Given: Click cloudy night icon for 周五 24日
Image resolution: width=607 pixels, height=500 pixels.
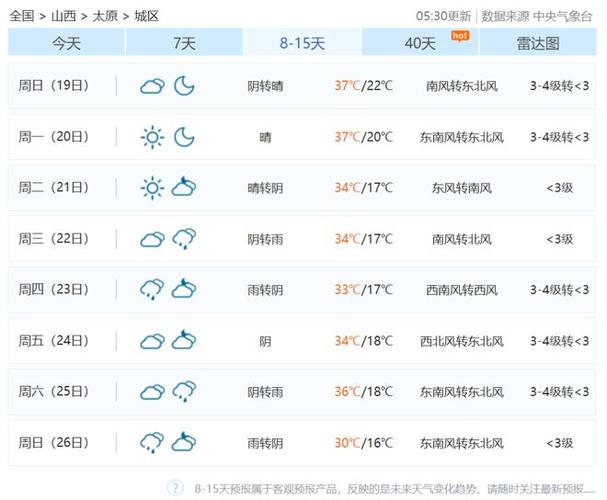Looking at the screenshot, I should tap(184, 339).
